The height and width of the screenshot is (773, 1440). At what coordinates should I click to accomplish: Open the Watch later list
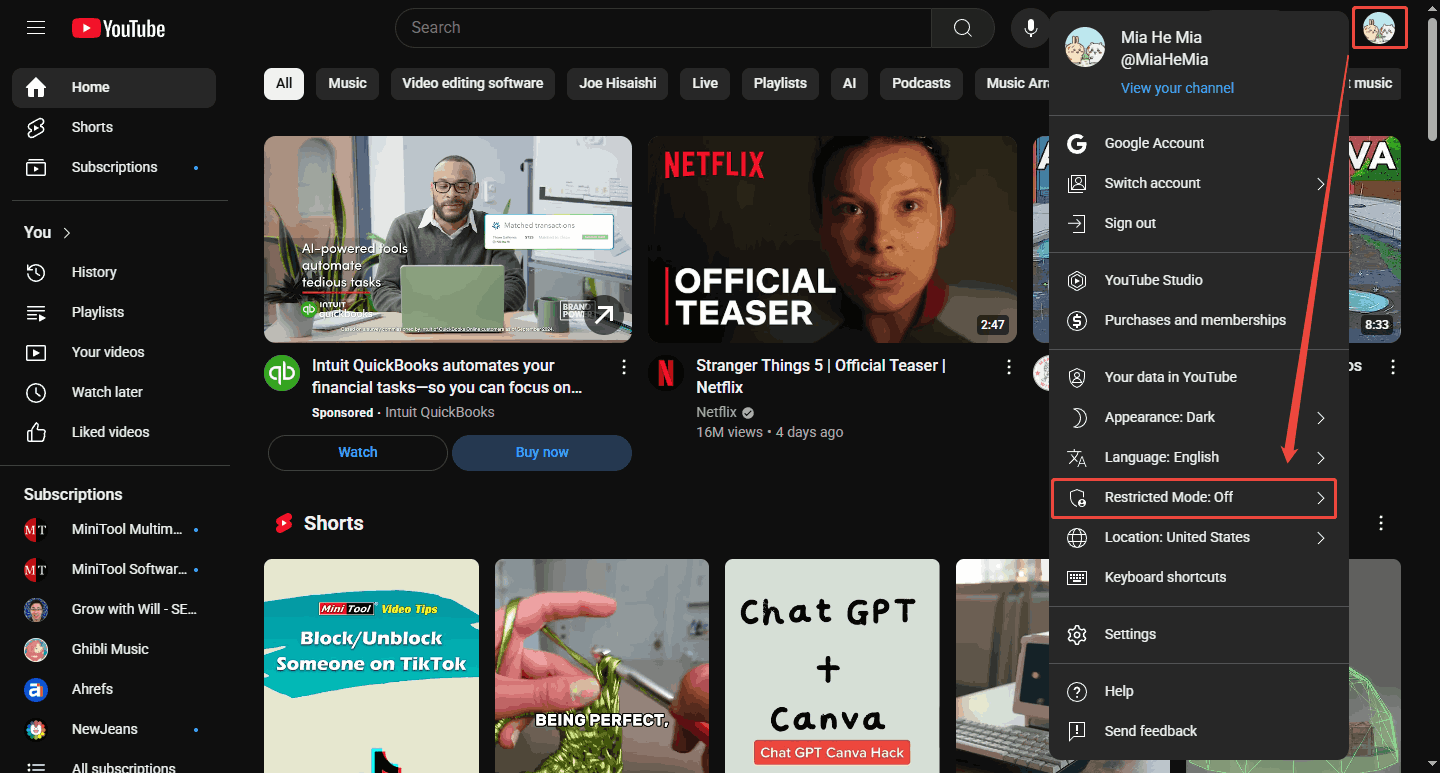pyautogui.click(x=114, y=392)
